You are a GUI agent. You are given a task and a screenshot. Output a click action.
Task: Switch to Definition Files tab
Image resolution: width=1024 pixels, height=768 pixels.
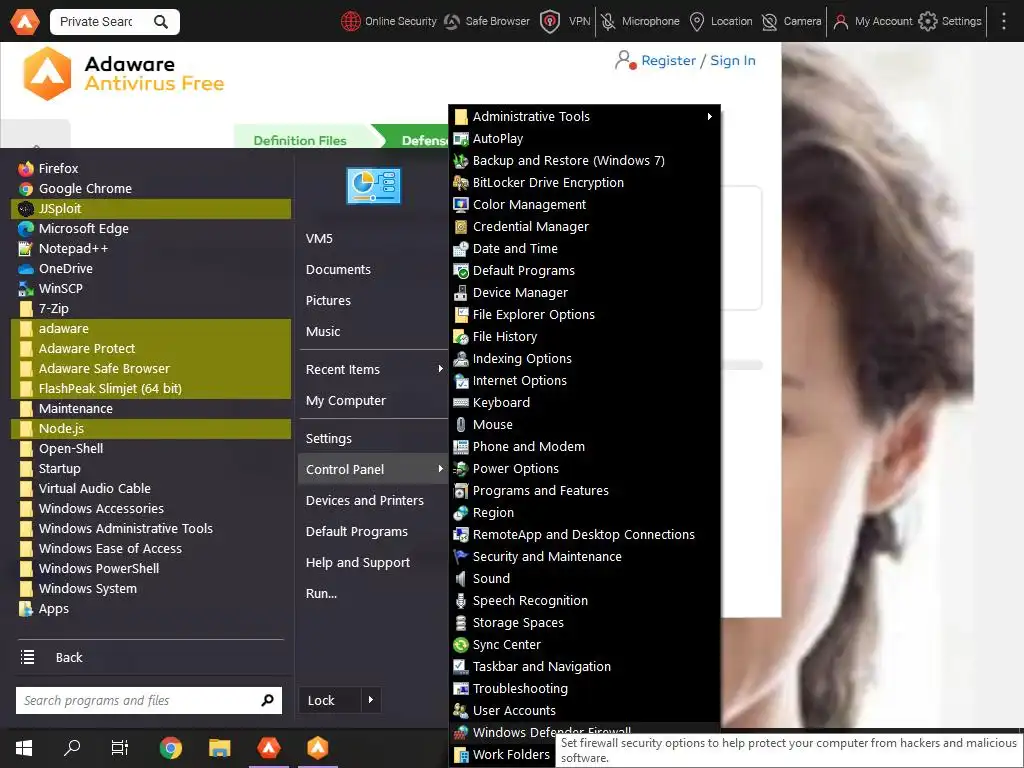tap(300, 140)
